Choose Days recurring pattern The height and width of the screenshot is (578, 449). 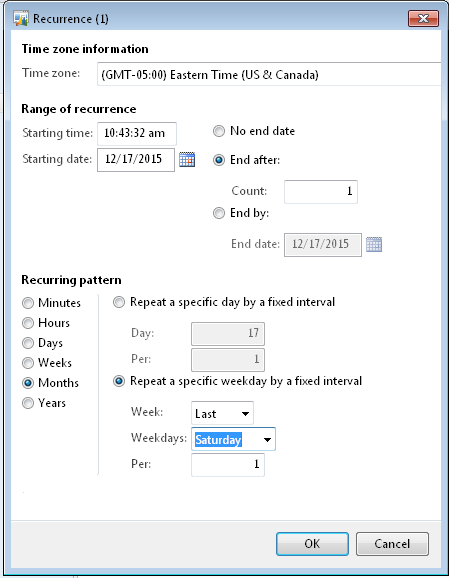[28, 343]
